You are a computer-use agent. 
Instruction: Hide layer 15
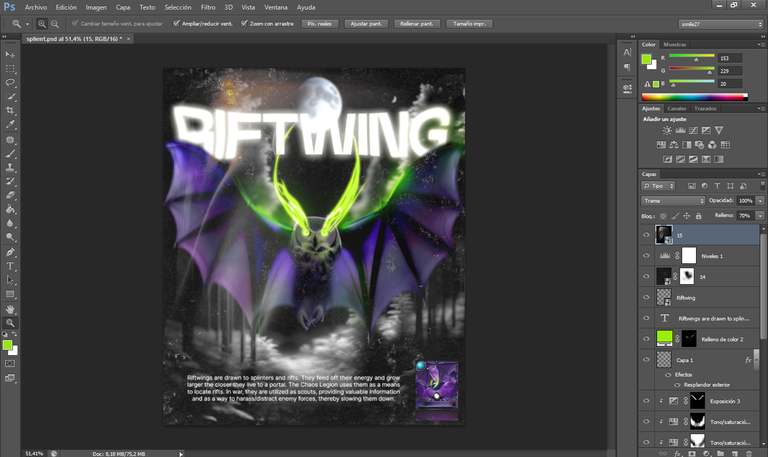[x=646, y=235]
